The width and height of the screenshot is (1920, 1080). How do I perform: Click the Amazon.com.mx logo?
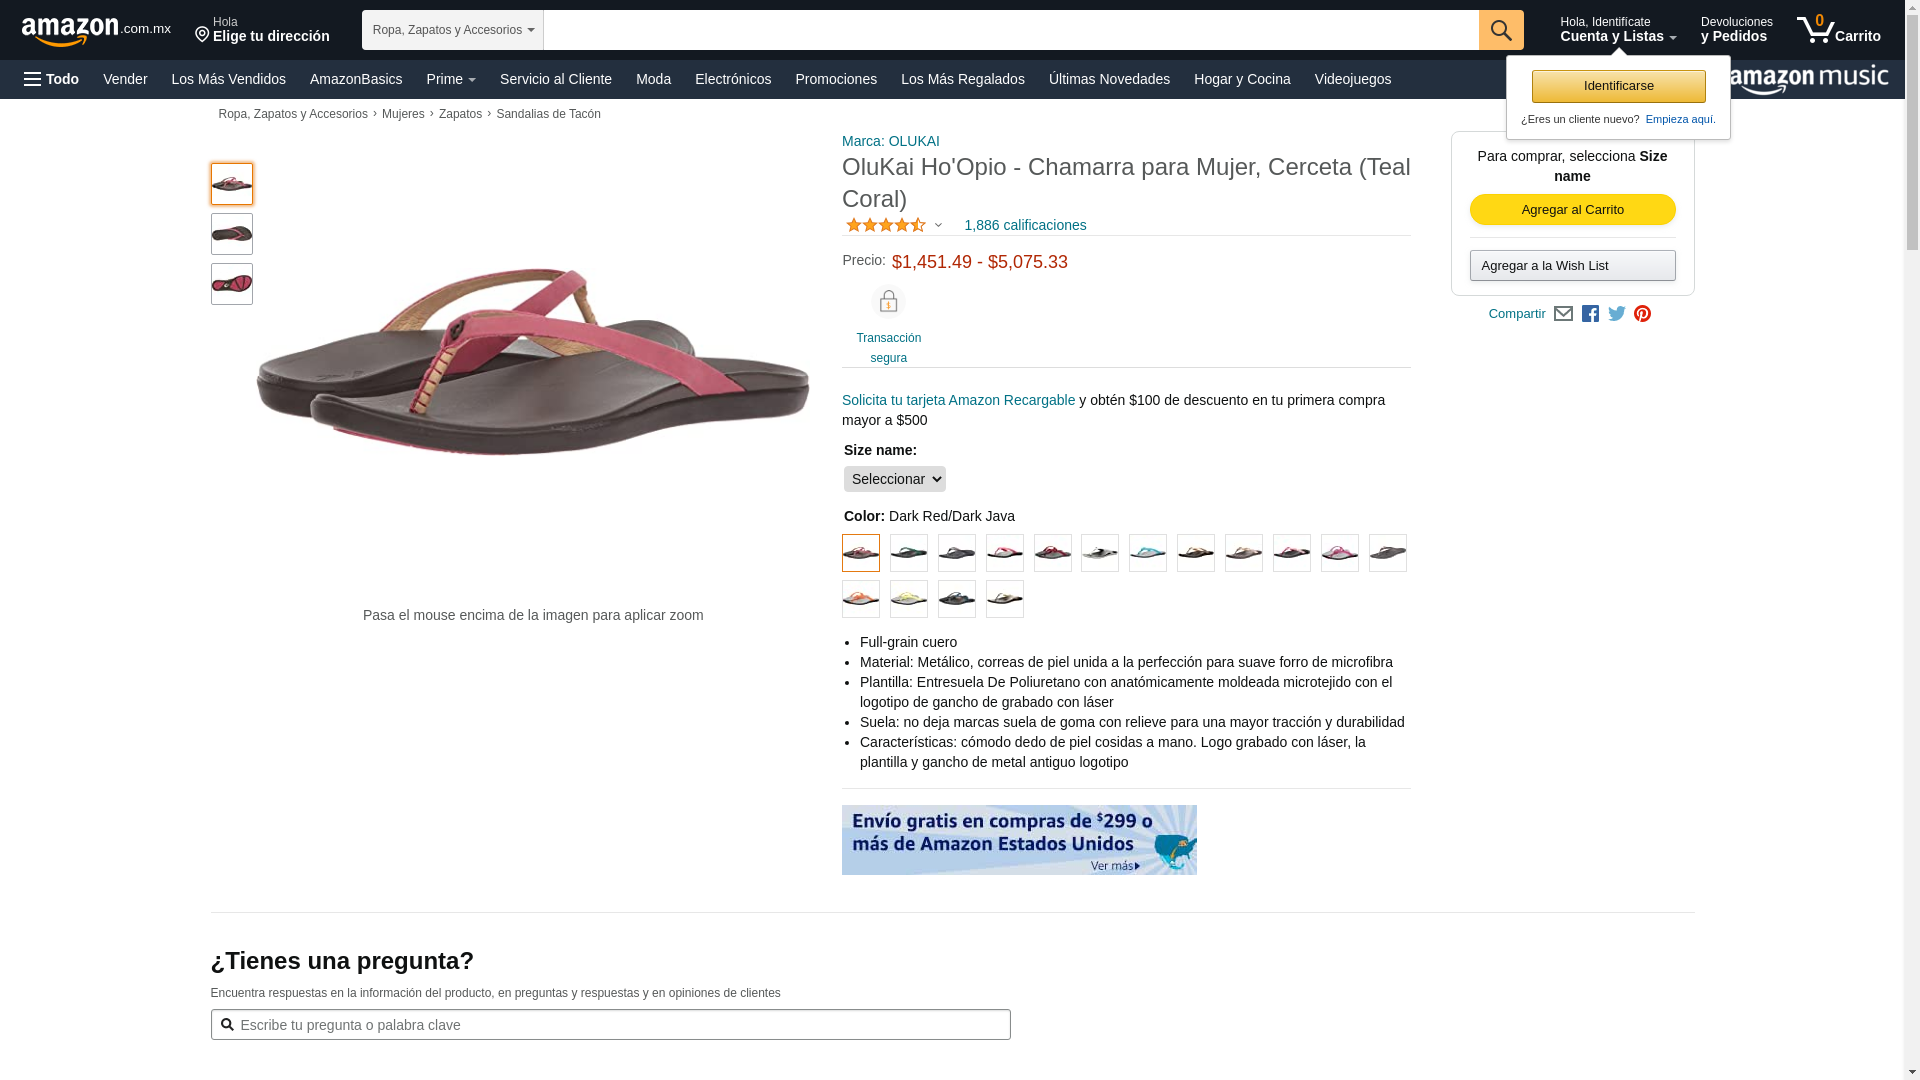[x=96, y=31]
